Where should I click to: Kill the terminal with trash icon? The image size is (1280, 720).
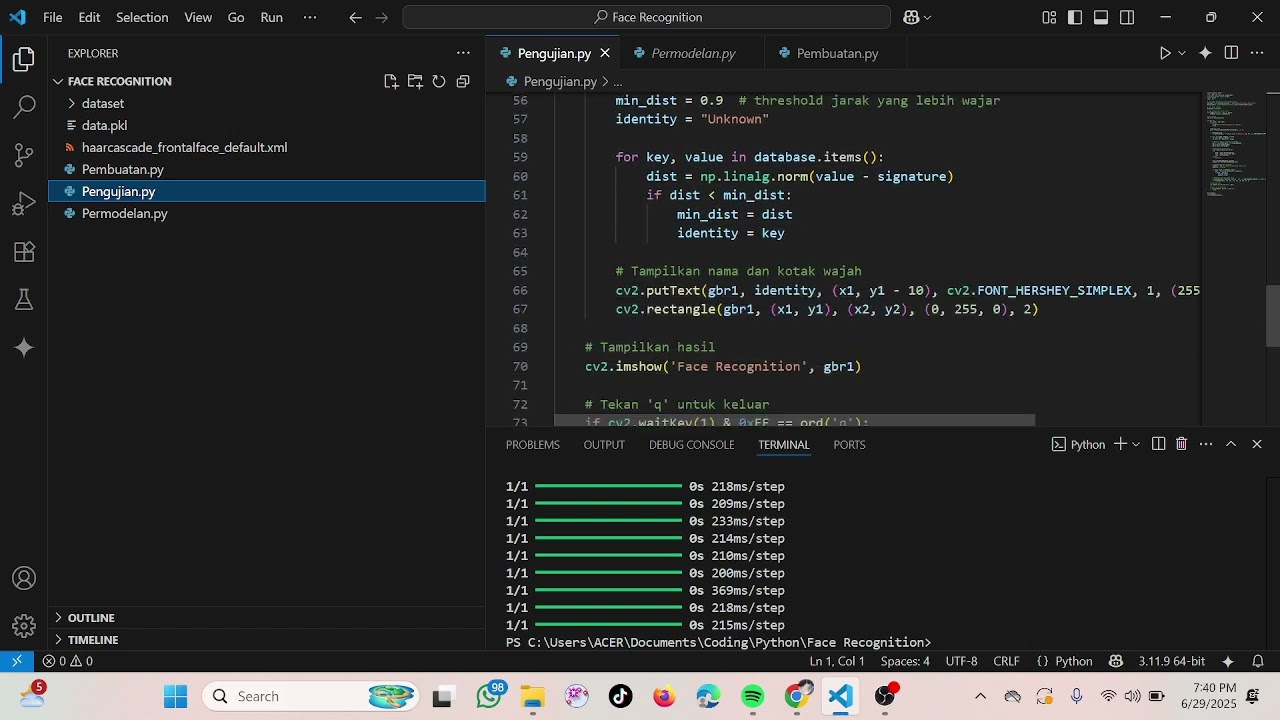(1181, 444)
